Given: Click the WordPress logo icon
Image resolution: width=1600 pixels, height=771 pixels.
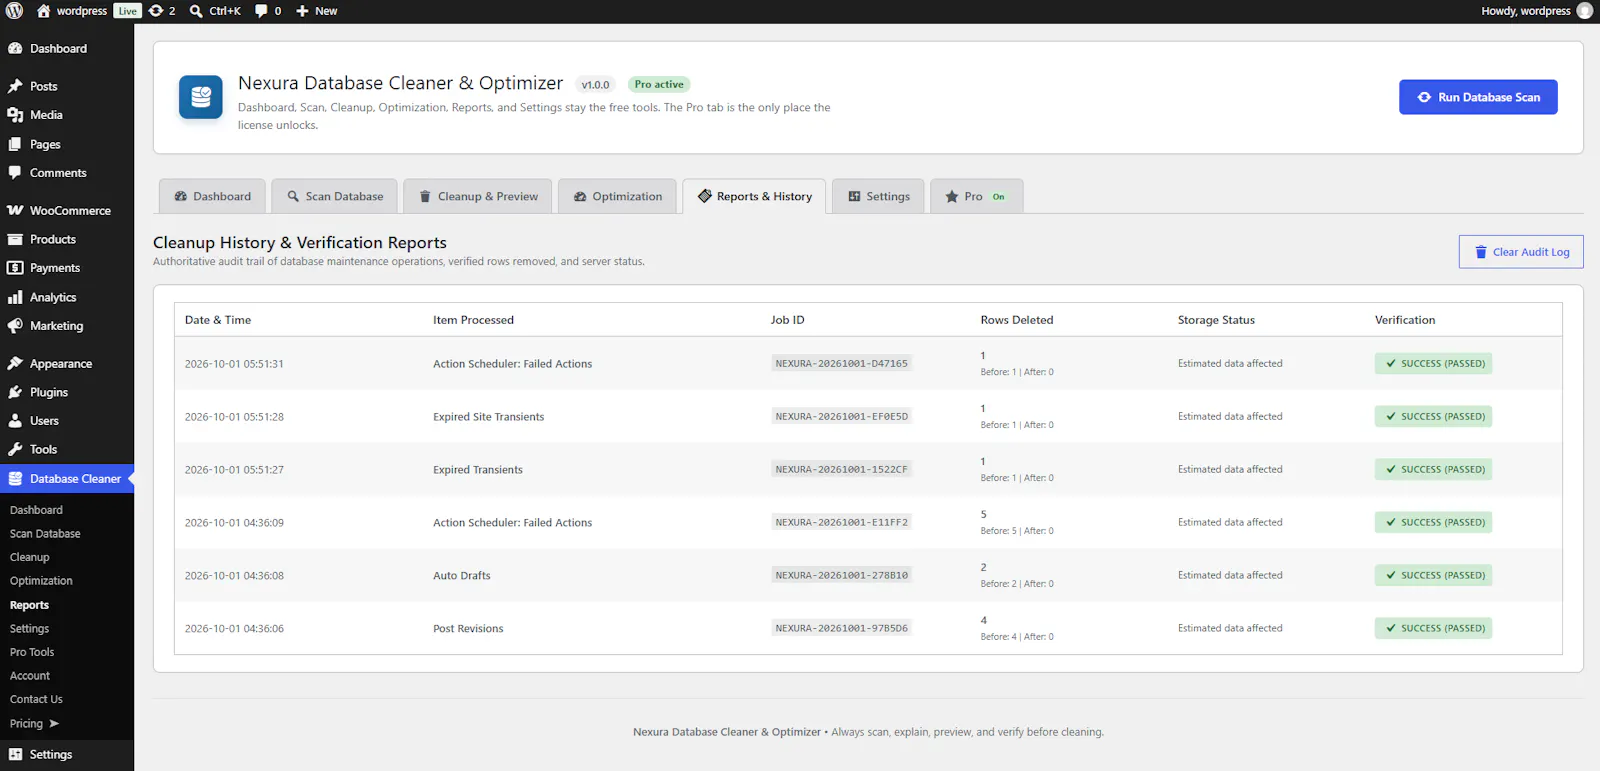Looking at the screenshot, I should pyautogui.click(x=14, y=11).
